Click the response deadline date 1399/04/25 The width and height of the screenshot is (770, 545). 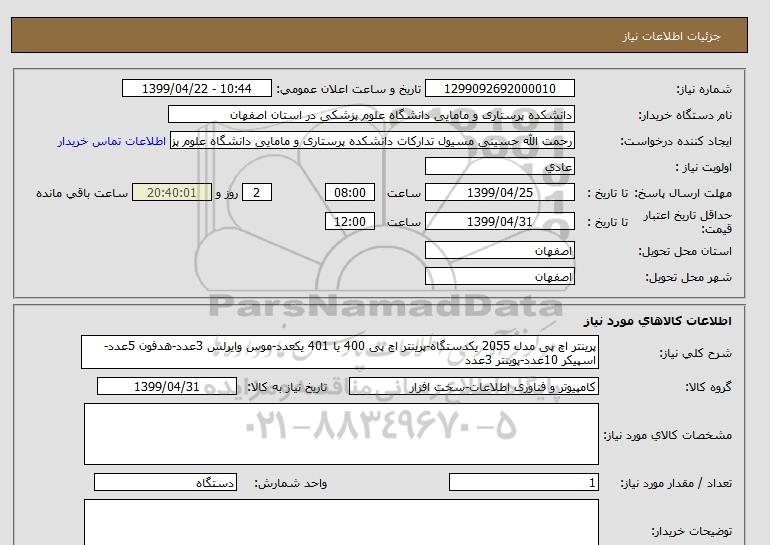point(499,192)
